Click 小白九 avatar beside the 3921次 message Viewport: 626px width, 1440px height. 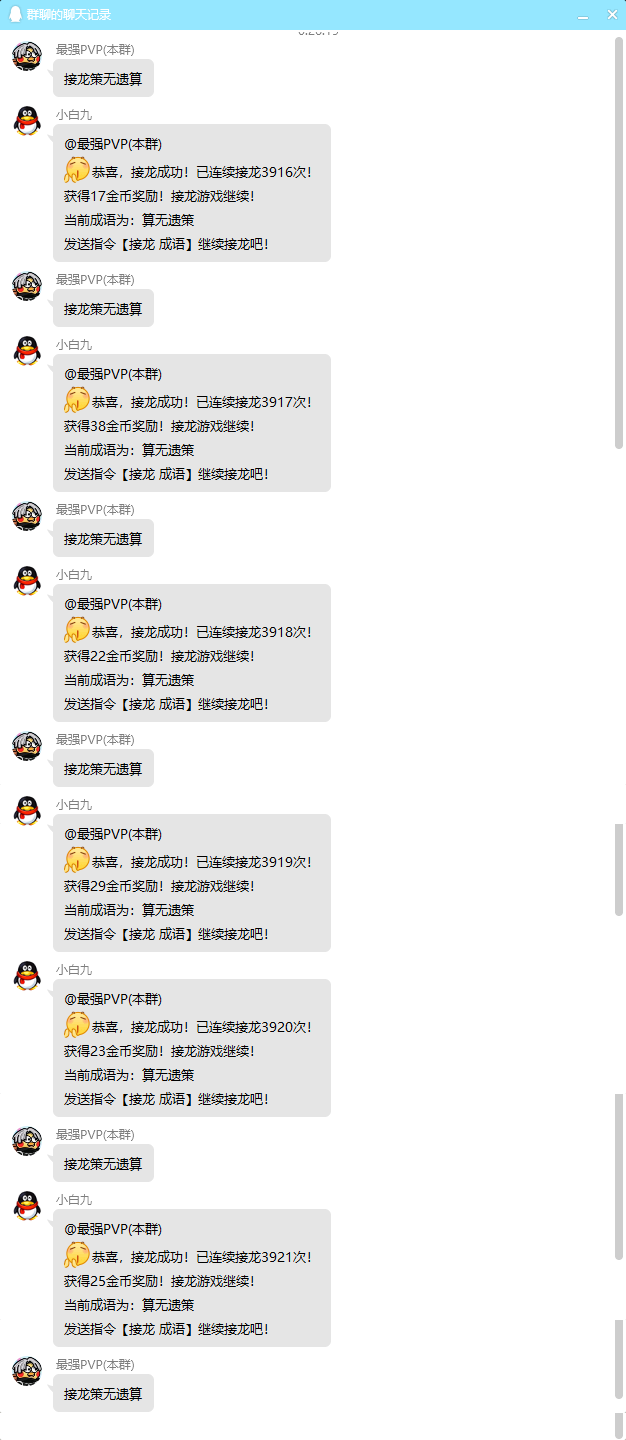click(x=27, y=1206)
